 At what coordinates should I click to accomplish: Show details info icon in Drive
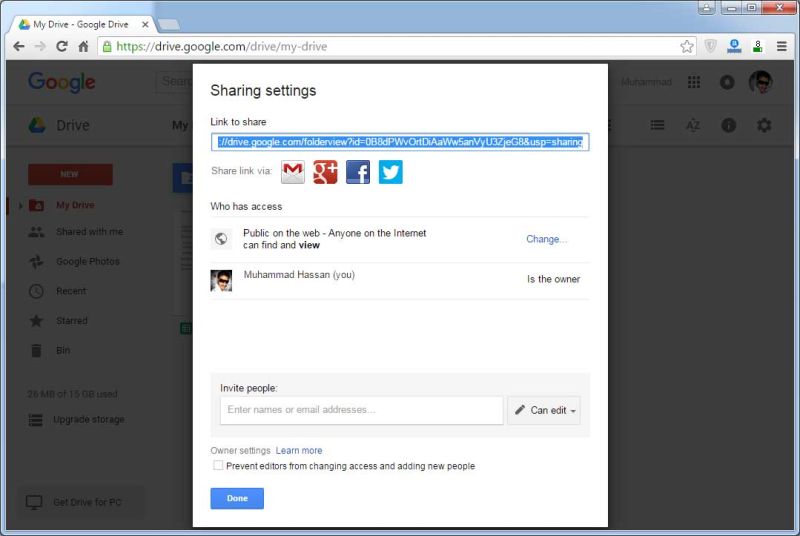(729, 125)
